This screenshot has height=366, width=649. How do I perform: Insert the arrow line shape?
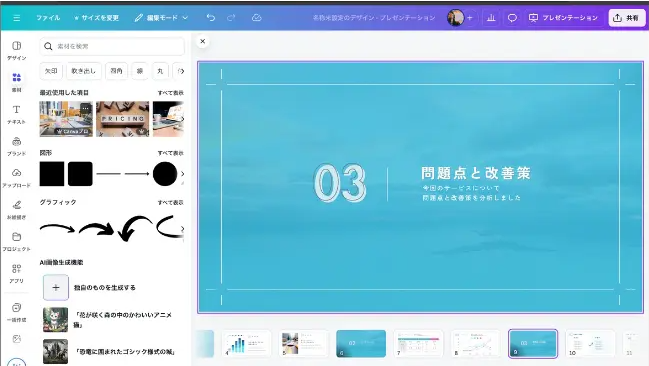(x=137, y=174)
